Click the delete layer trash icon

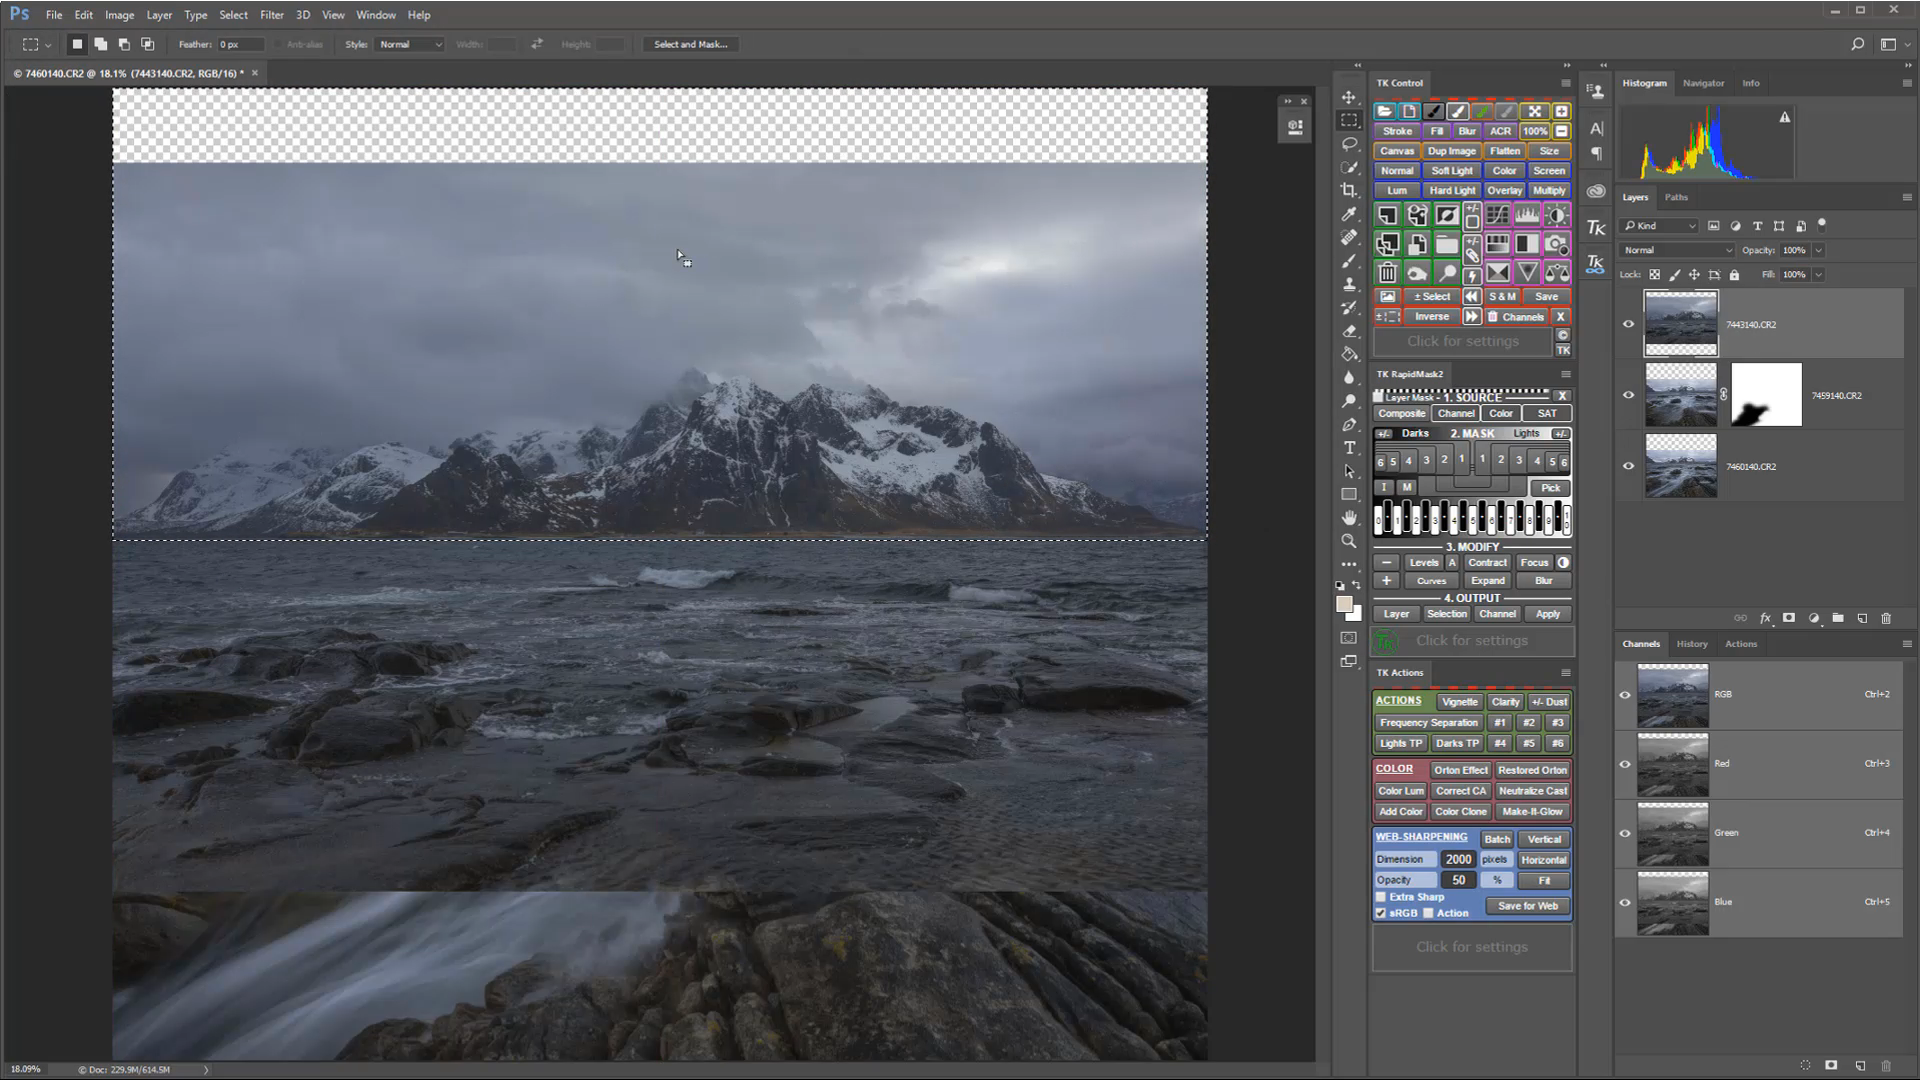[1886, 619]
